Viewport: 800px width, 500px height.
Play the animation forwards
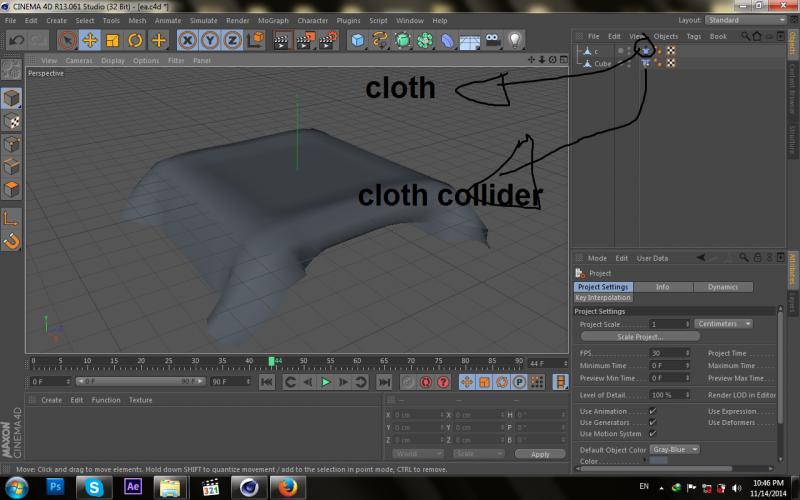point(326,382)
